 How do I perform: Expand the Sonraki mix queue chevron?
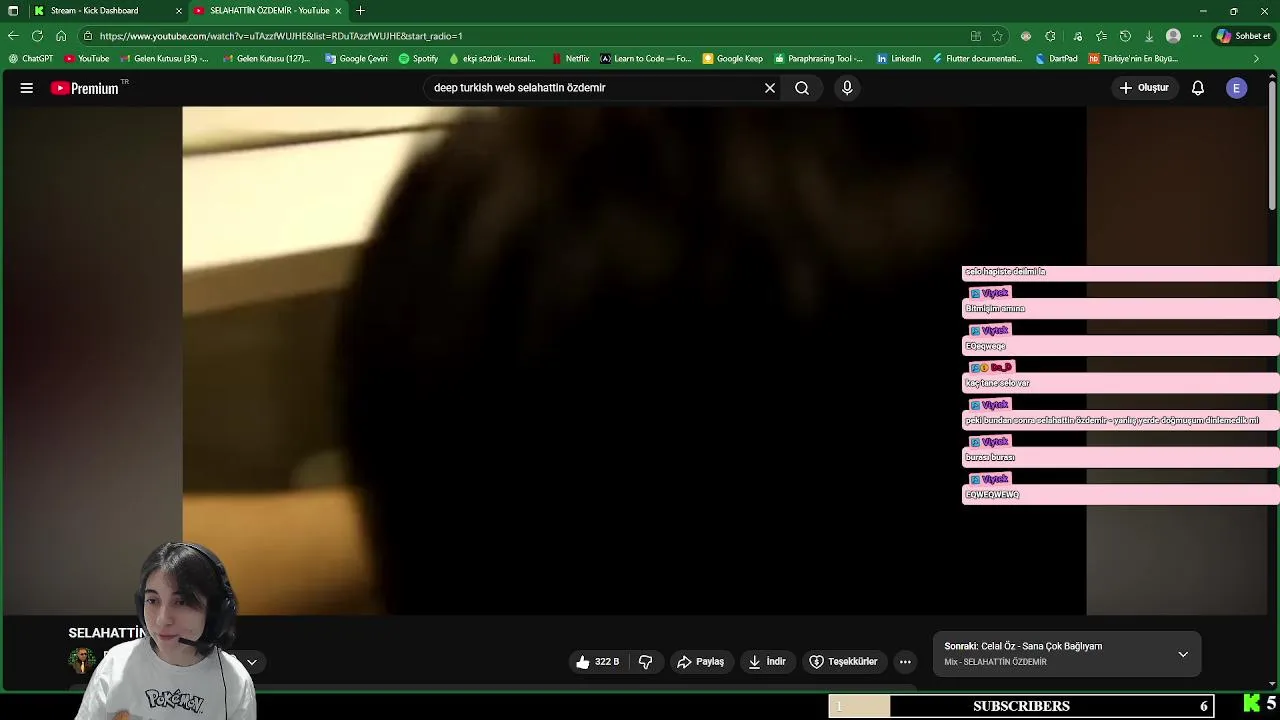tap(1183, 654)
